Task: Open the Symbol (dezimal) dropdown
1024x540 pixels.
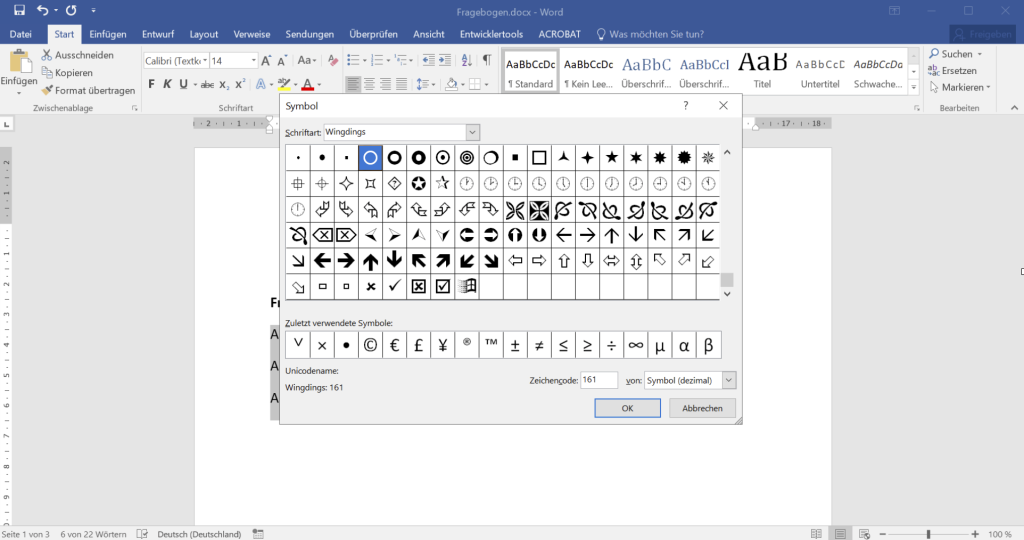Action: coord(729,380)
